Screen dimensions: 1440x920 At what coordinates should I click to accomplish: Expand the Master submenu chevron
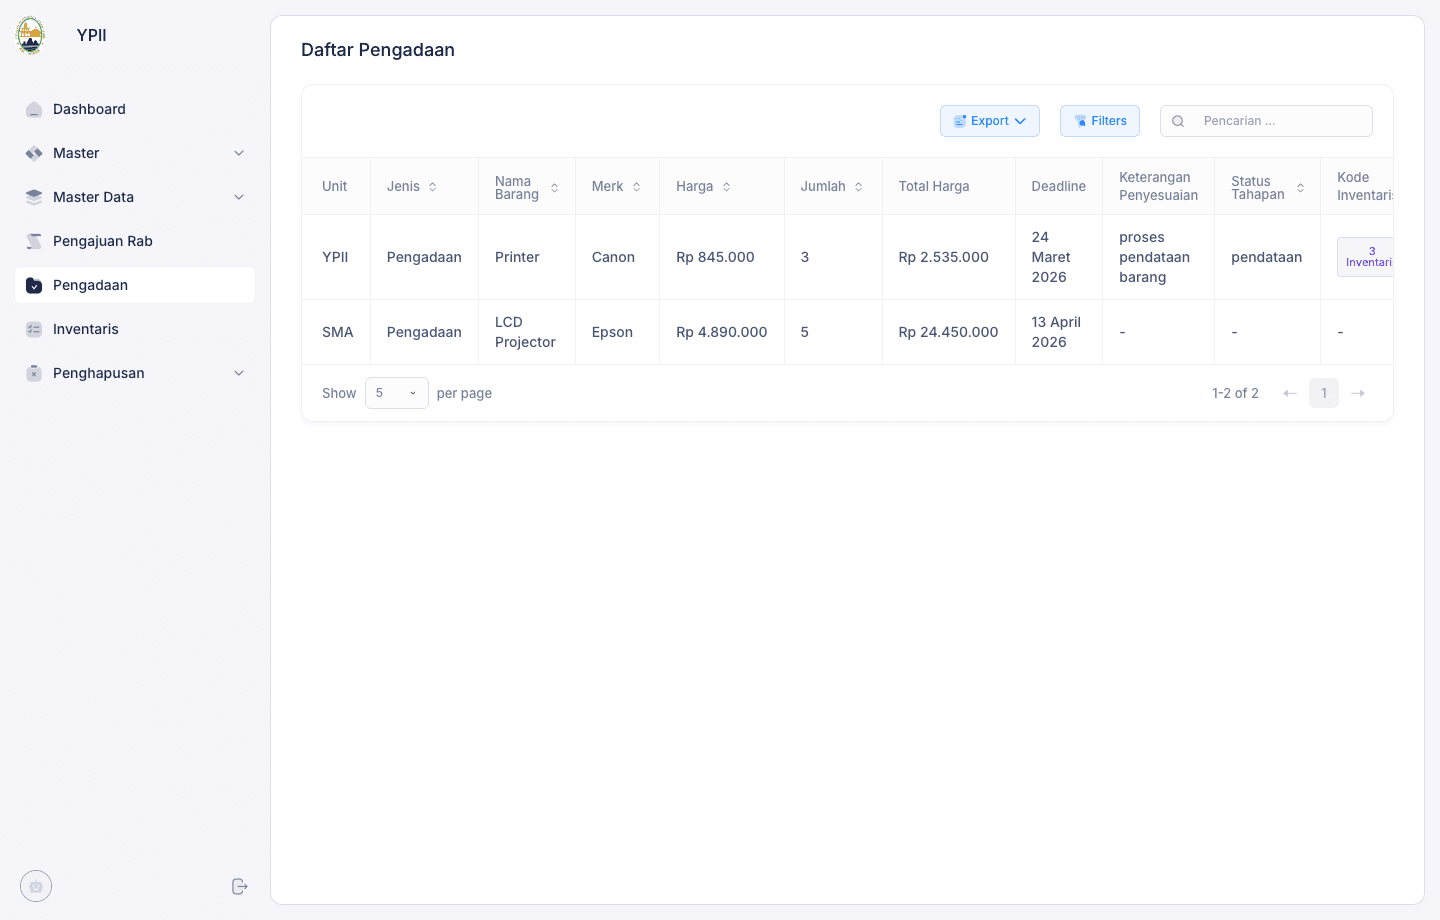click(x=239, y=153)
